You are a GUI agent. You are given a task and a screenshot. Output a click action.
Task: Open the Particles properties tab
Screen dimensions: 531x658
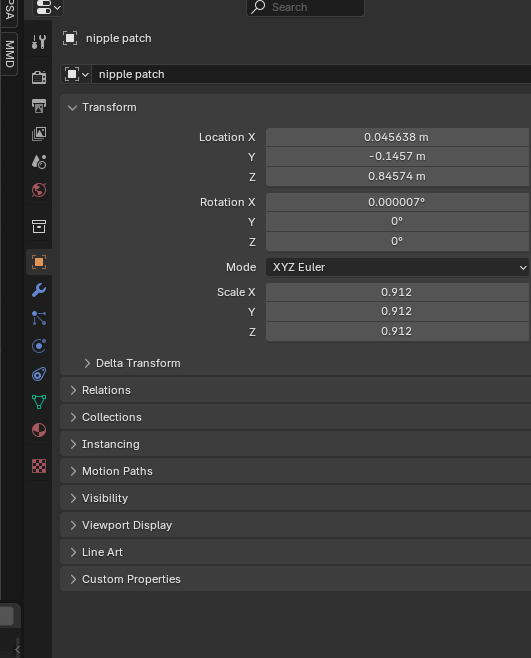[39, 318]
